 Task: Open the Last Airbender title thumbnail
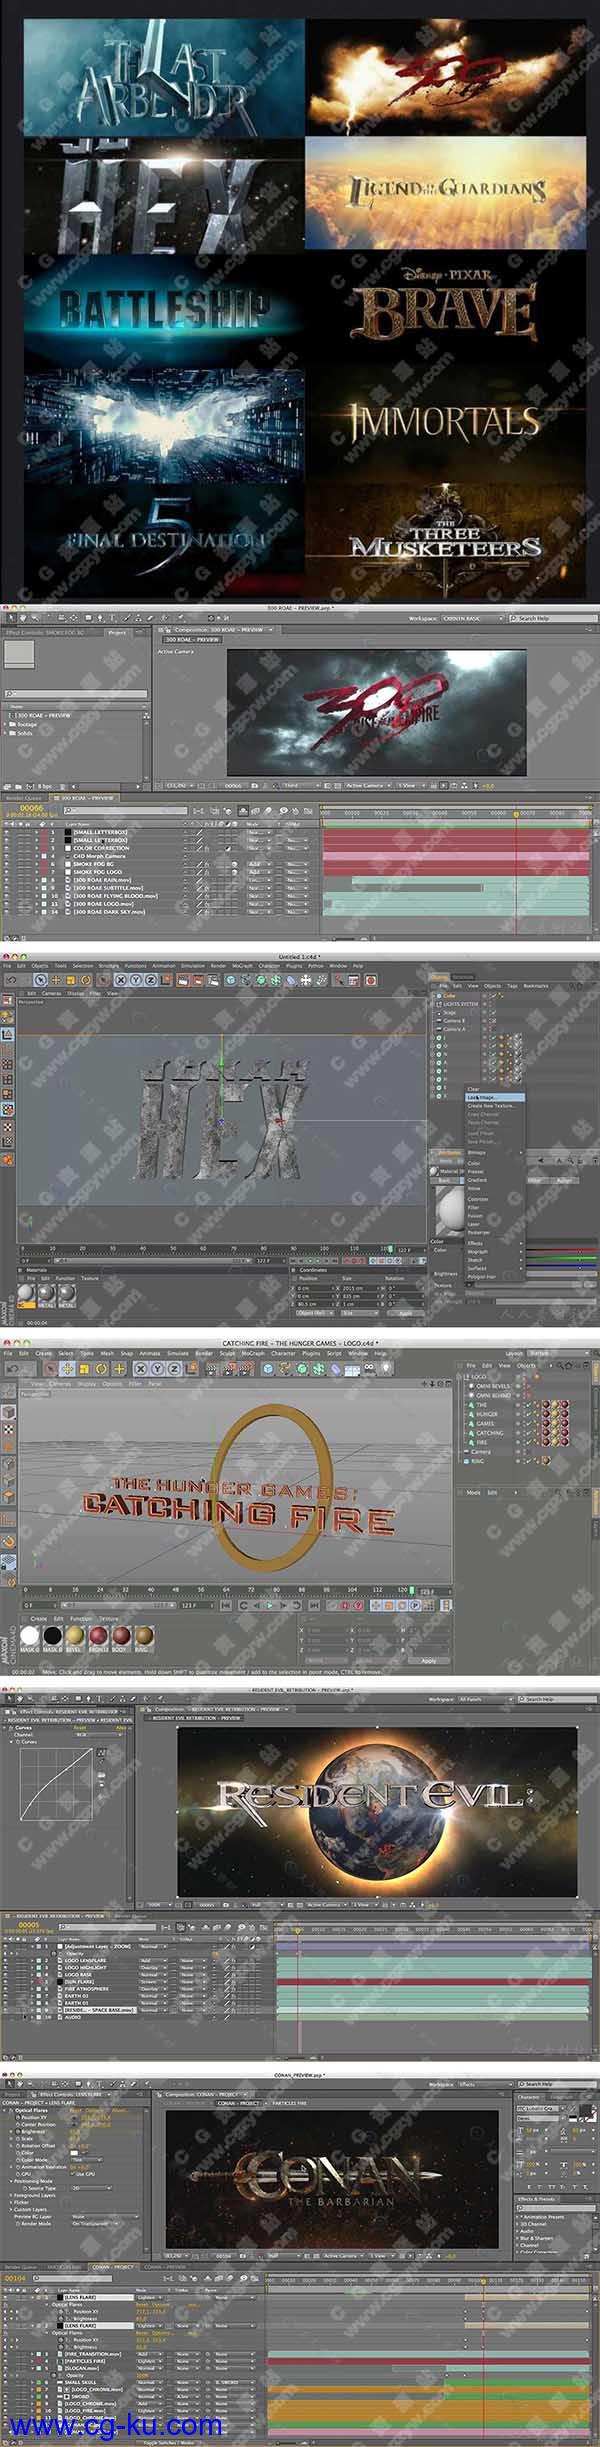pos(164,76)
